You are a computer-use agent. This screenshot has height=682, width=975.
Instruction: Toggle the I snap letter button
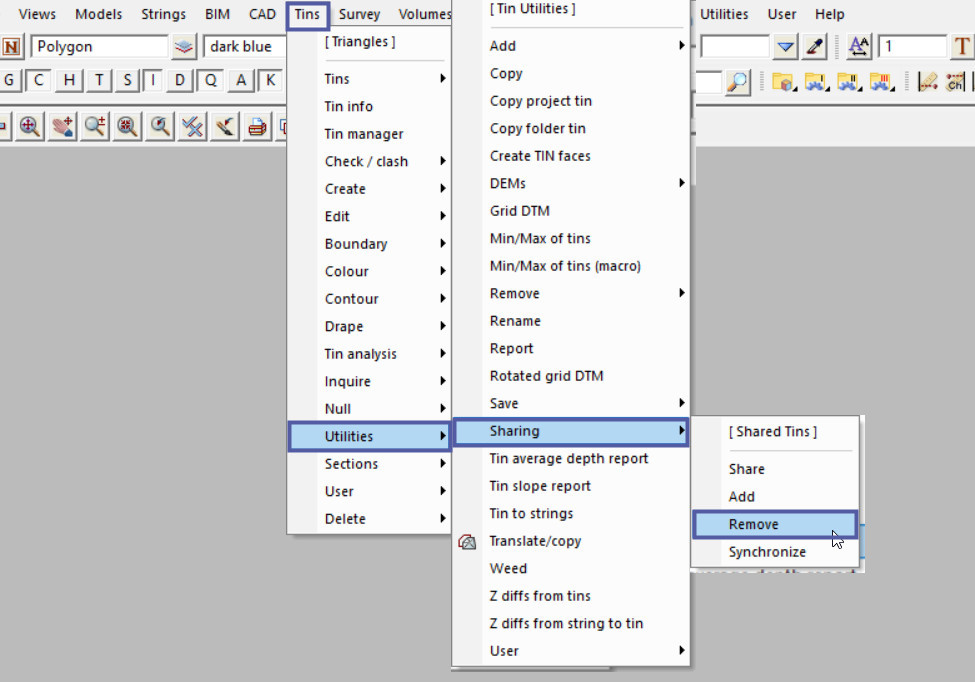pyautogui.click(x=155, y=81)
